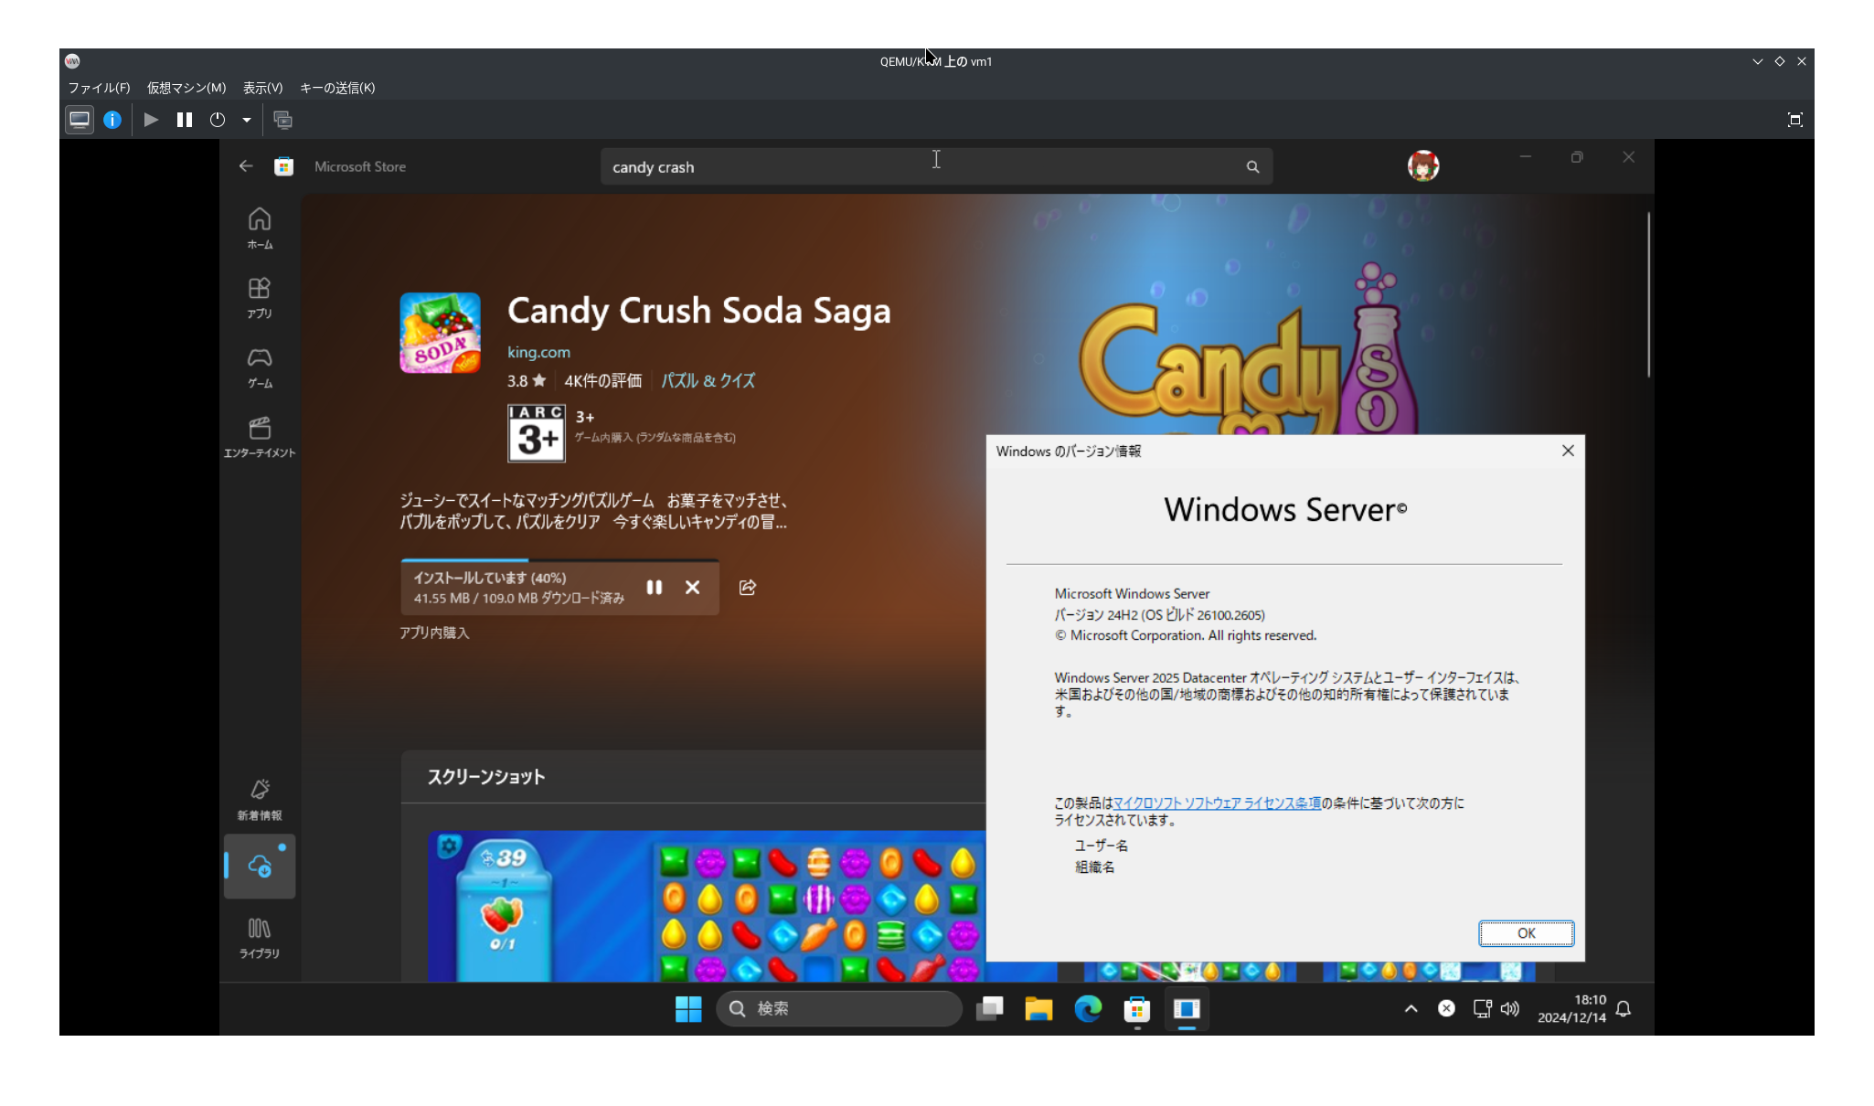This screenshot has width=1874, height=1106.
Task: Open the アプリ section in sidebar
Action: point(260,298)
